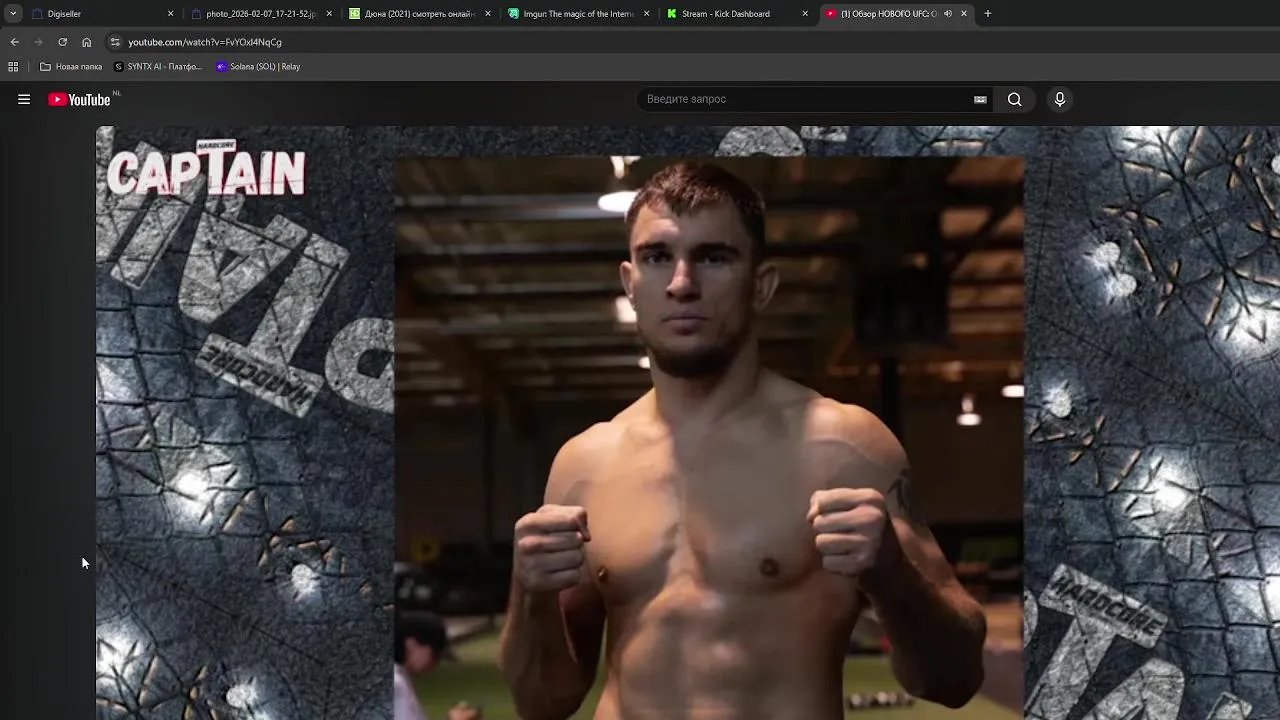Close the Kick Dashboard tab
1280x720 pixels.
point(805,14)
